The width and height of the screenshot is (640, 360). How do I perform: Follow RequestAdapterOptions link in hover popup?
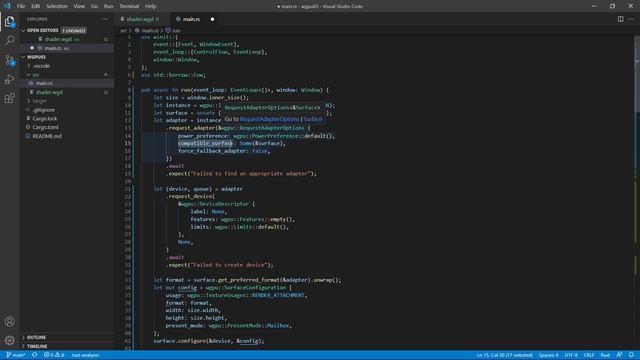(269, 119)
